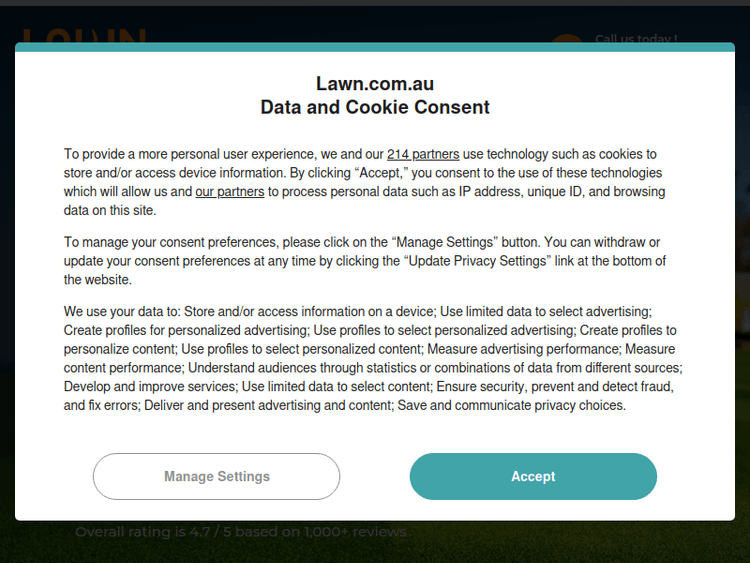Click the orange phone icon
The height and width of the screenshot is (563, 750).
[x=566, y=40]
